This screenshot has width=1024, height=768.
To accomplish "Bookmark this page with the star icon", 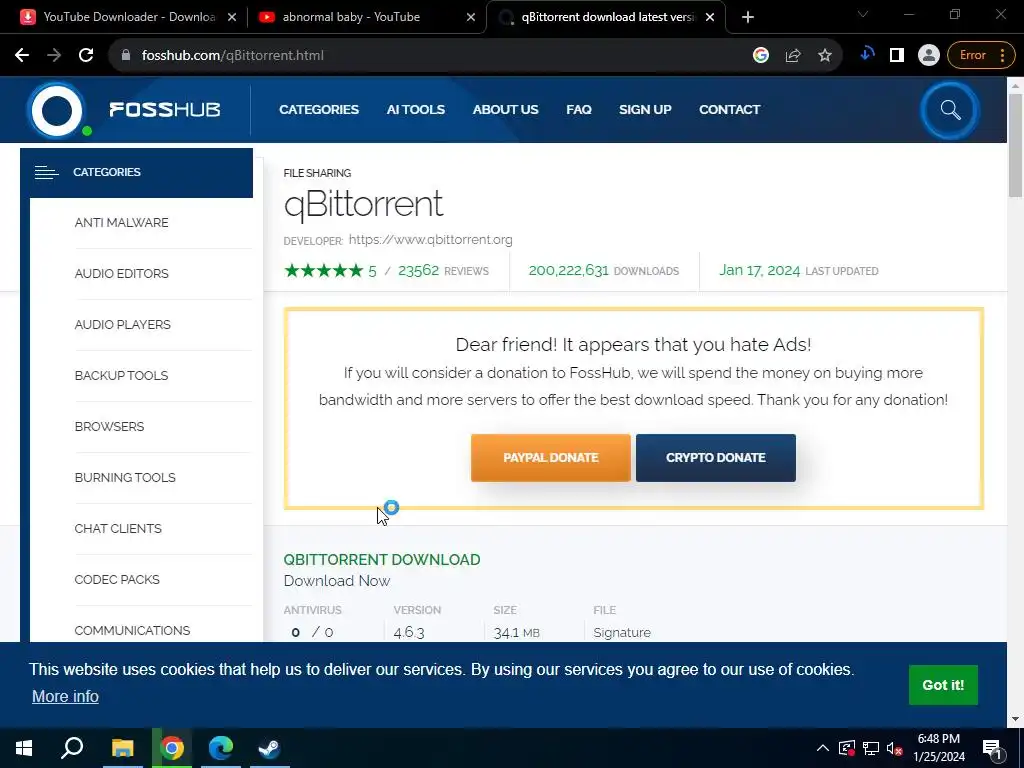I will [825, 56].
